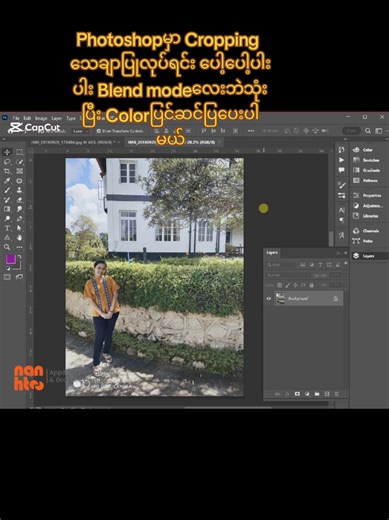The width and height of the screenshot is (389, 520).
Task: Toggle lock all in Layers panel
Action: [x=311, y=285]
